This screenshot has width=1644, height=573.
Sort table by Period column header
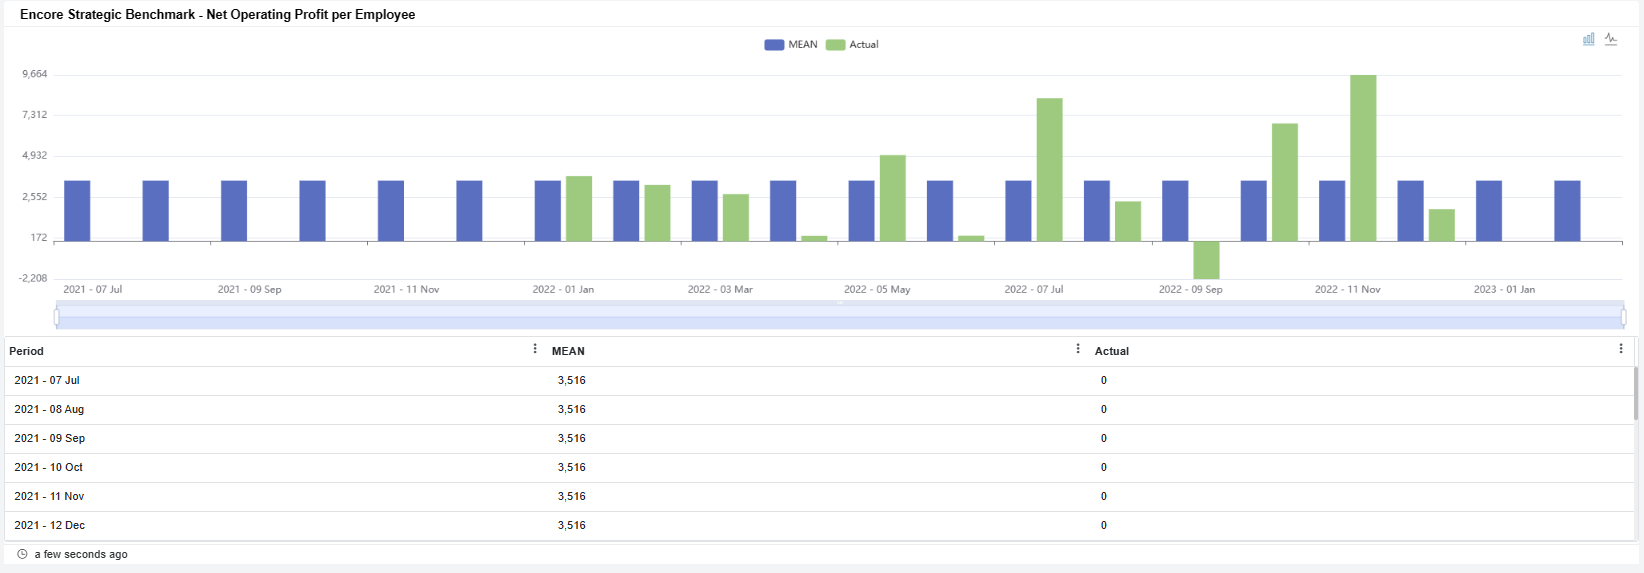coord(27,351)
